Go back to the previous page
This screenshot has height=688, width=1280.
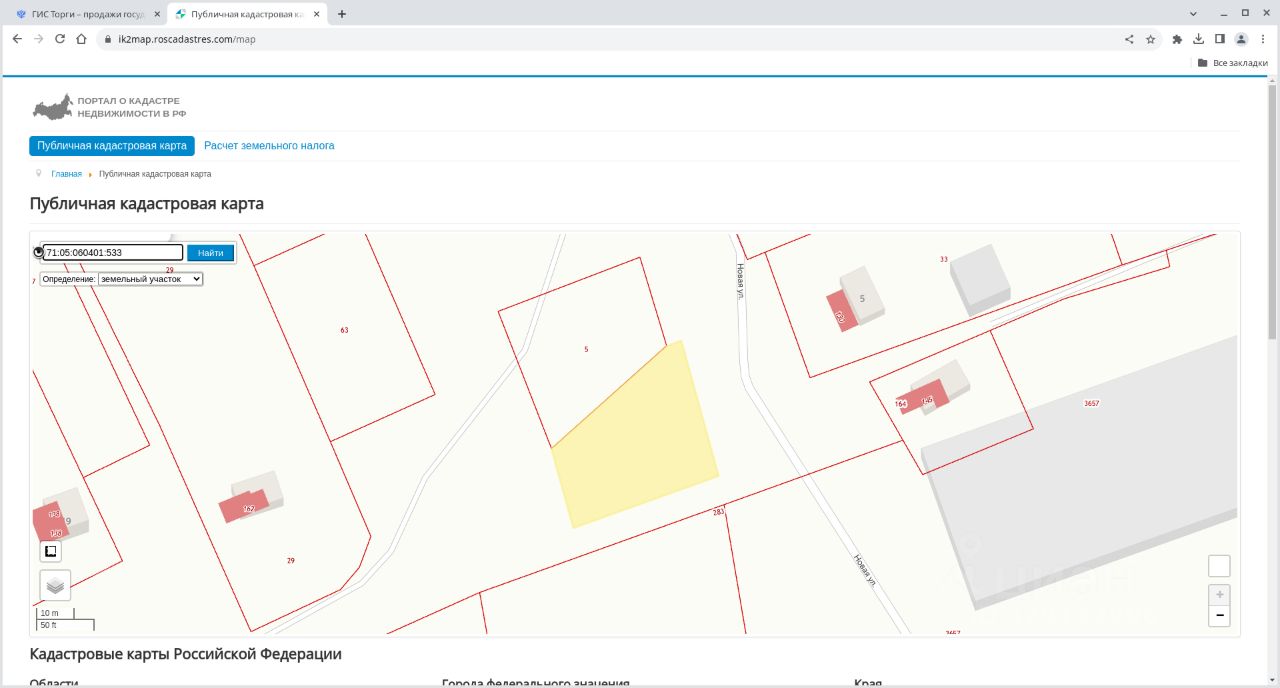pyautogui.click(x=16, y=39)
